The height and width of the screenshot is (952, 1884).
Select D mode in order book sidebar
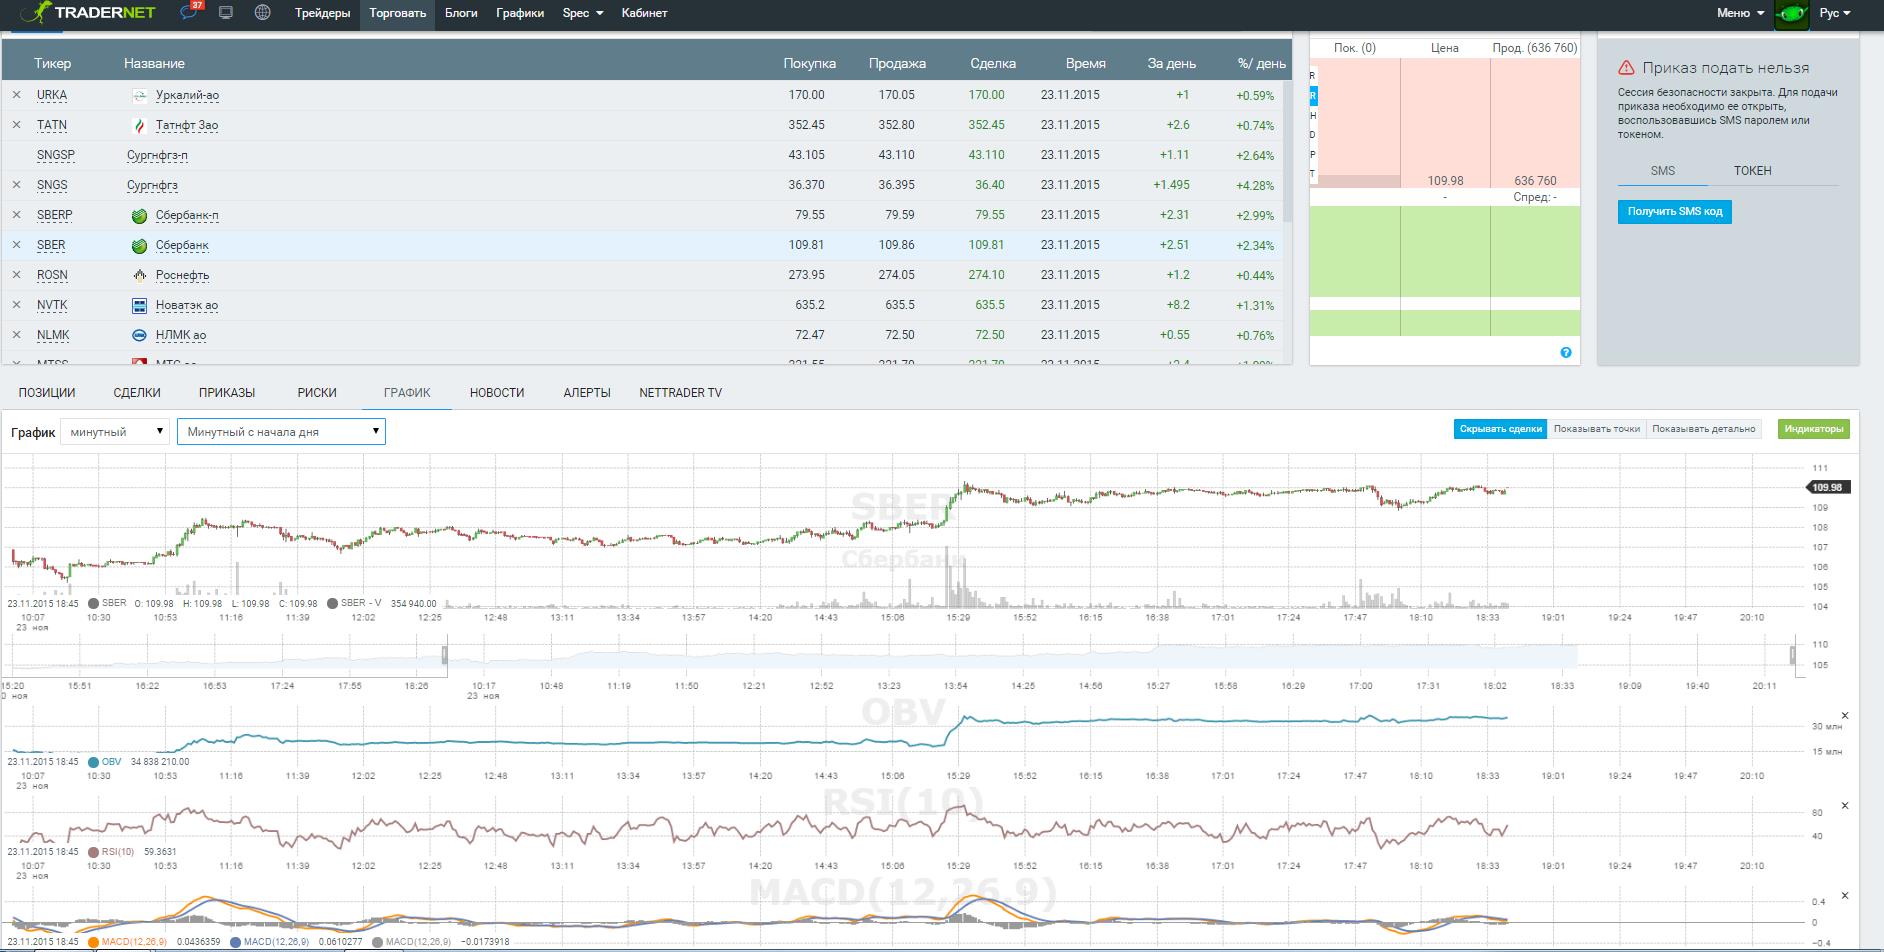tap(1313, 135)
